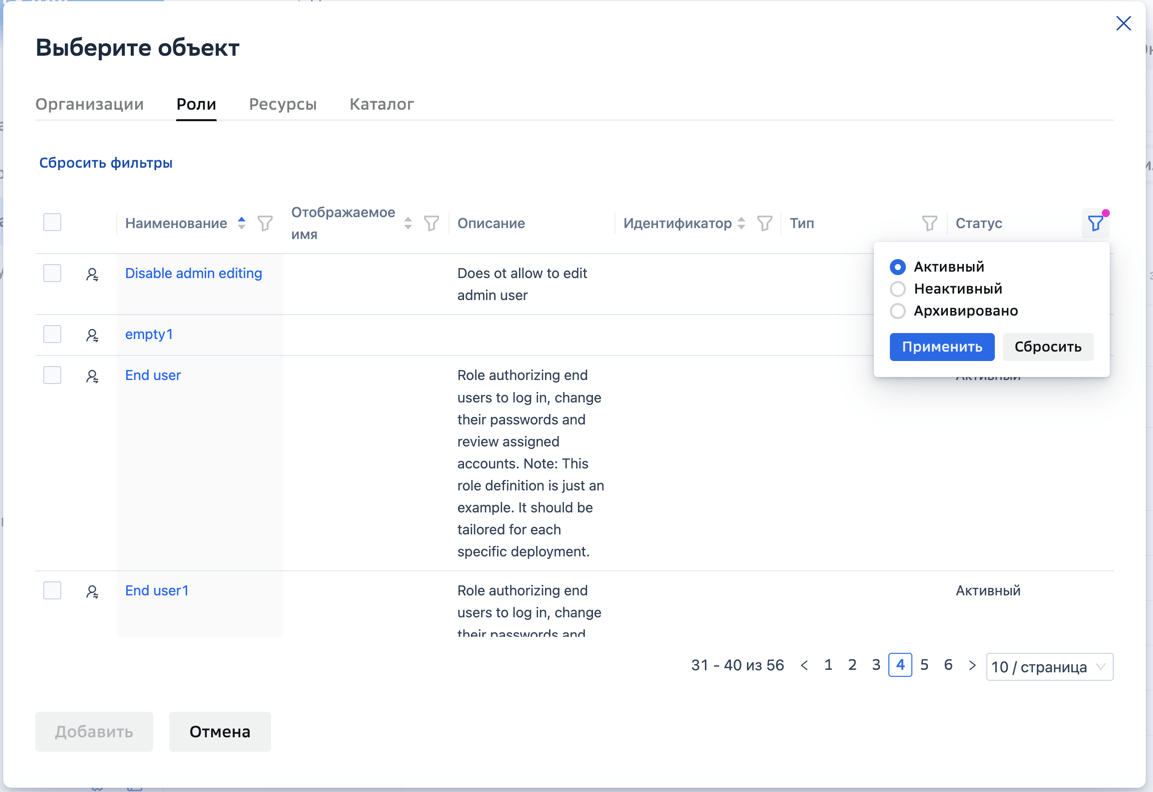Switch to the Каталог tab
The width and height of the screenshot is (1153, 792).
coord(382,104)
